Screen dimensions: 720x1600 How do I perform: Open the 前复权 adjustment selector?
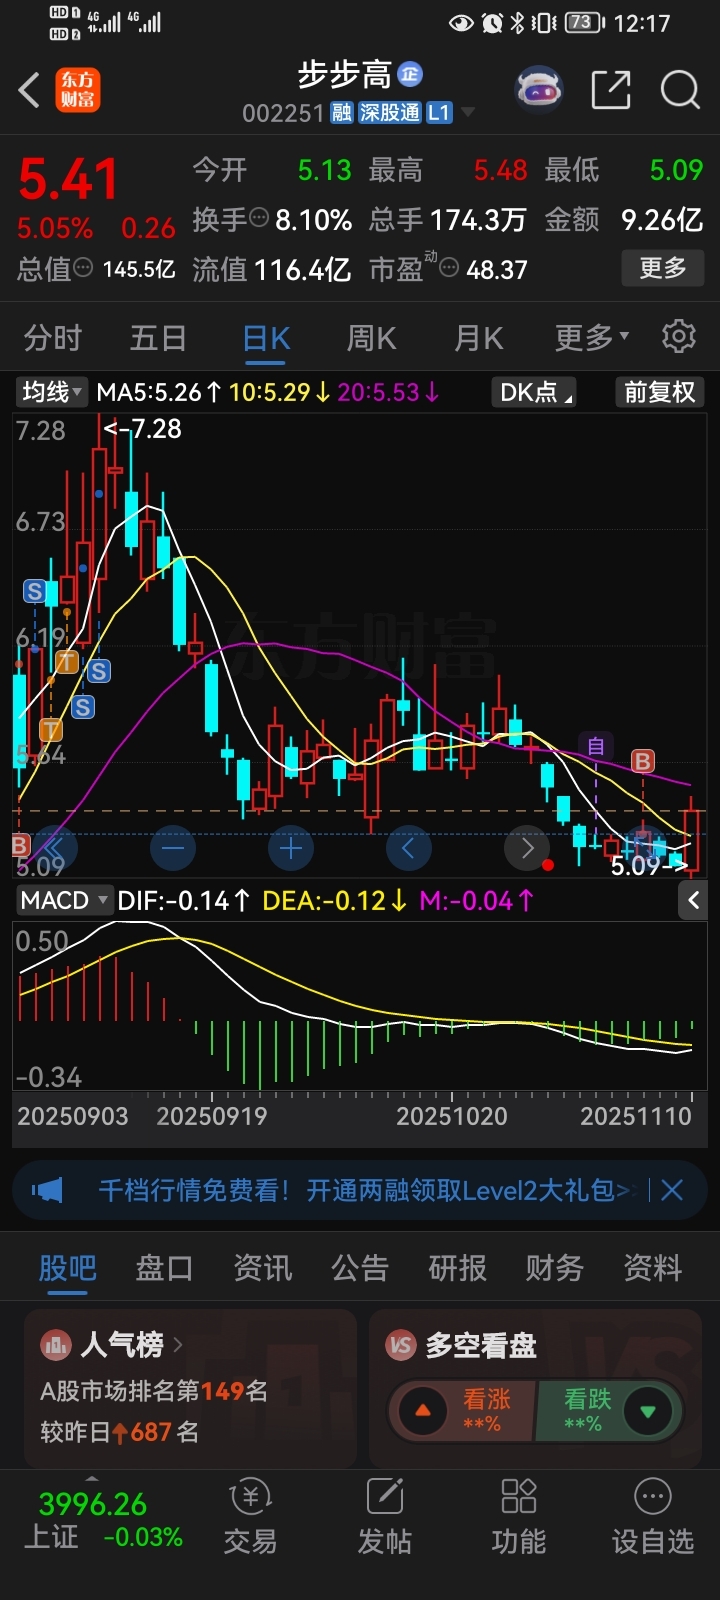(660, 392)
